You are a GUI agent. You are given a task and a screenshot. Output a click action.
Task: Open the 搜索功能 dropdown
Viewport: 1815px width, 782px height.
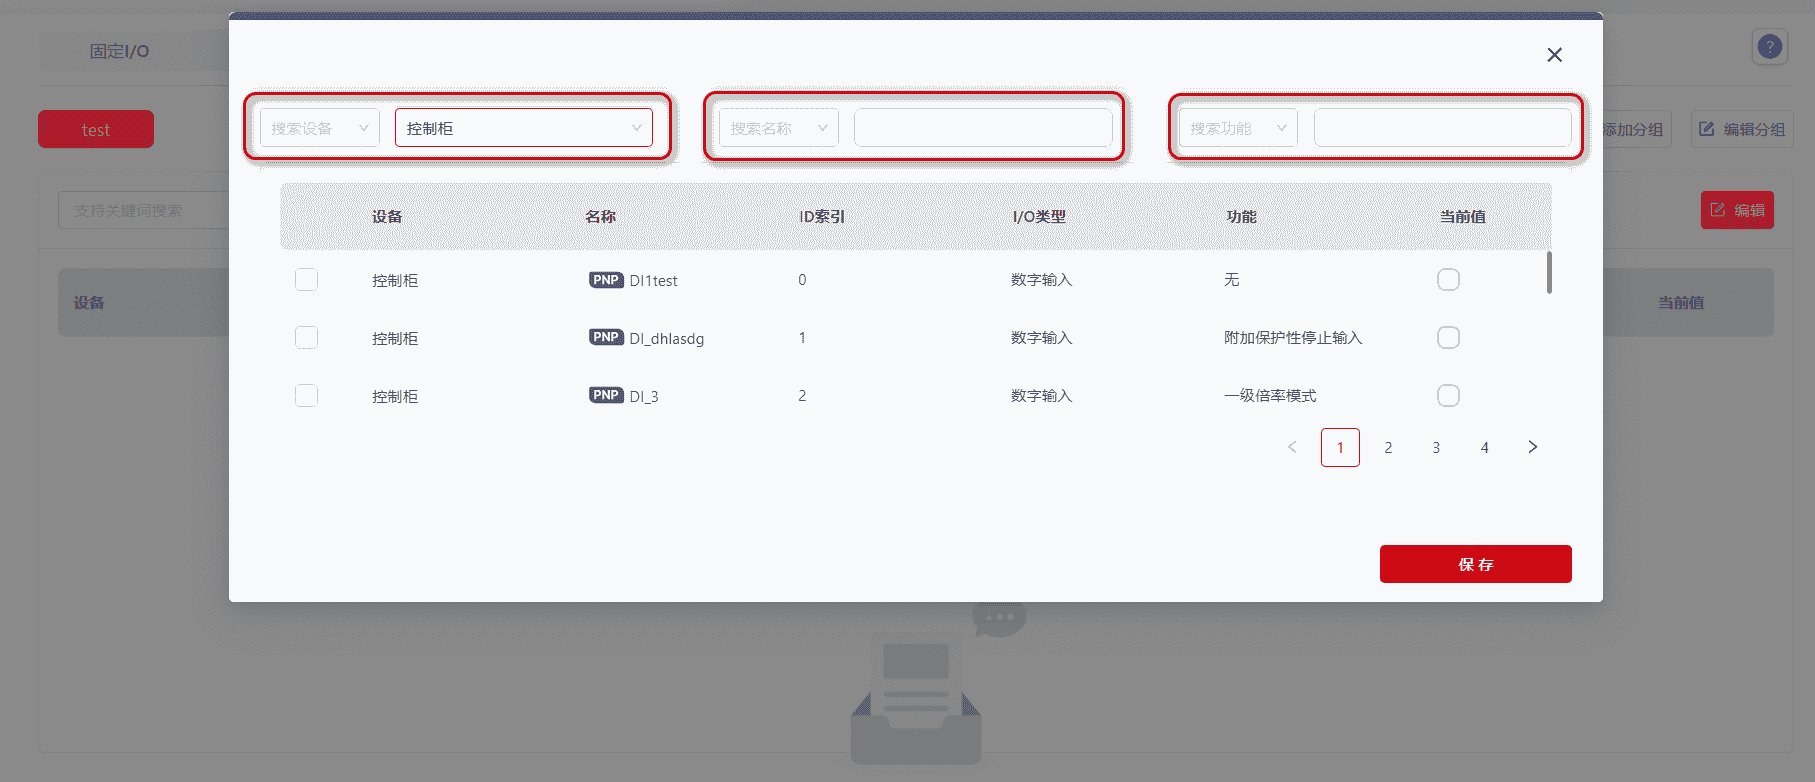click(1237, 128)
